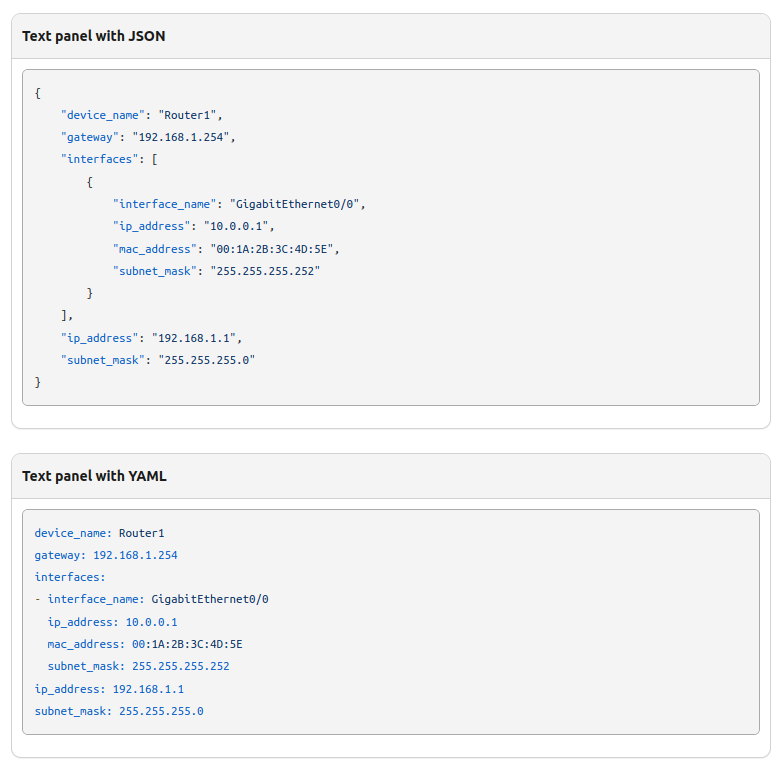This screenshot has height=769, width=779.
Task: Click the YAML value 192.168.1.1
Action: click(x=148, y=689)
